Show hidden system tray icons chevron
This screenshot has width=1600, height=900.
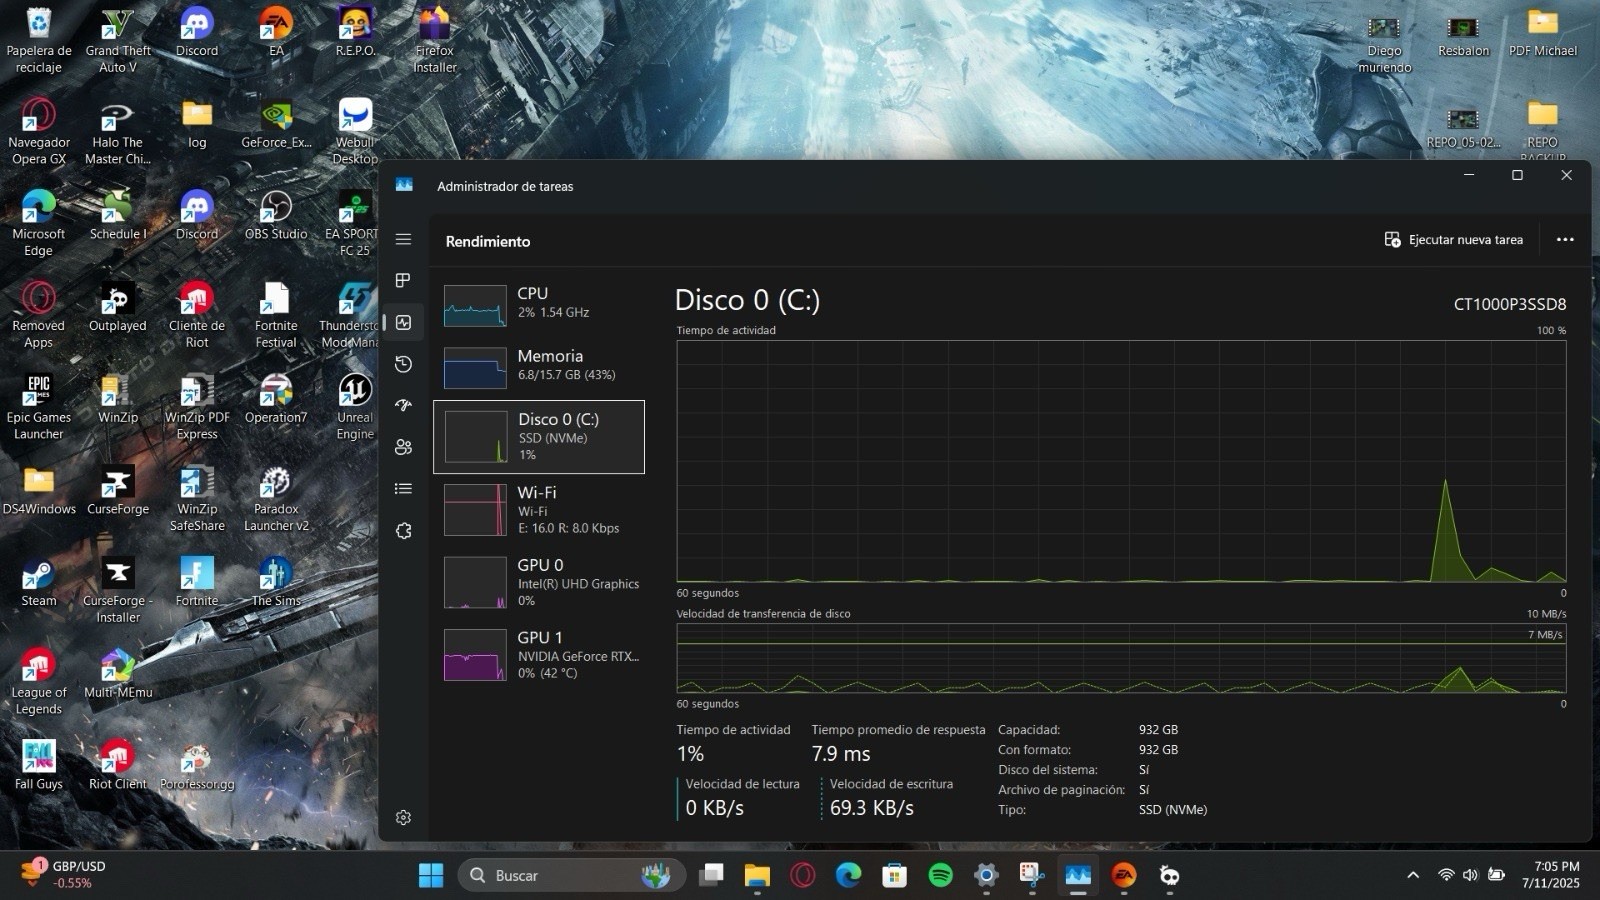click(1413, 875)
